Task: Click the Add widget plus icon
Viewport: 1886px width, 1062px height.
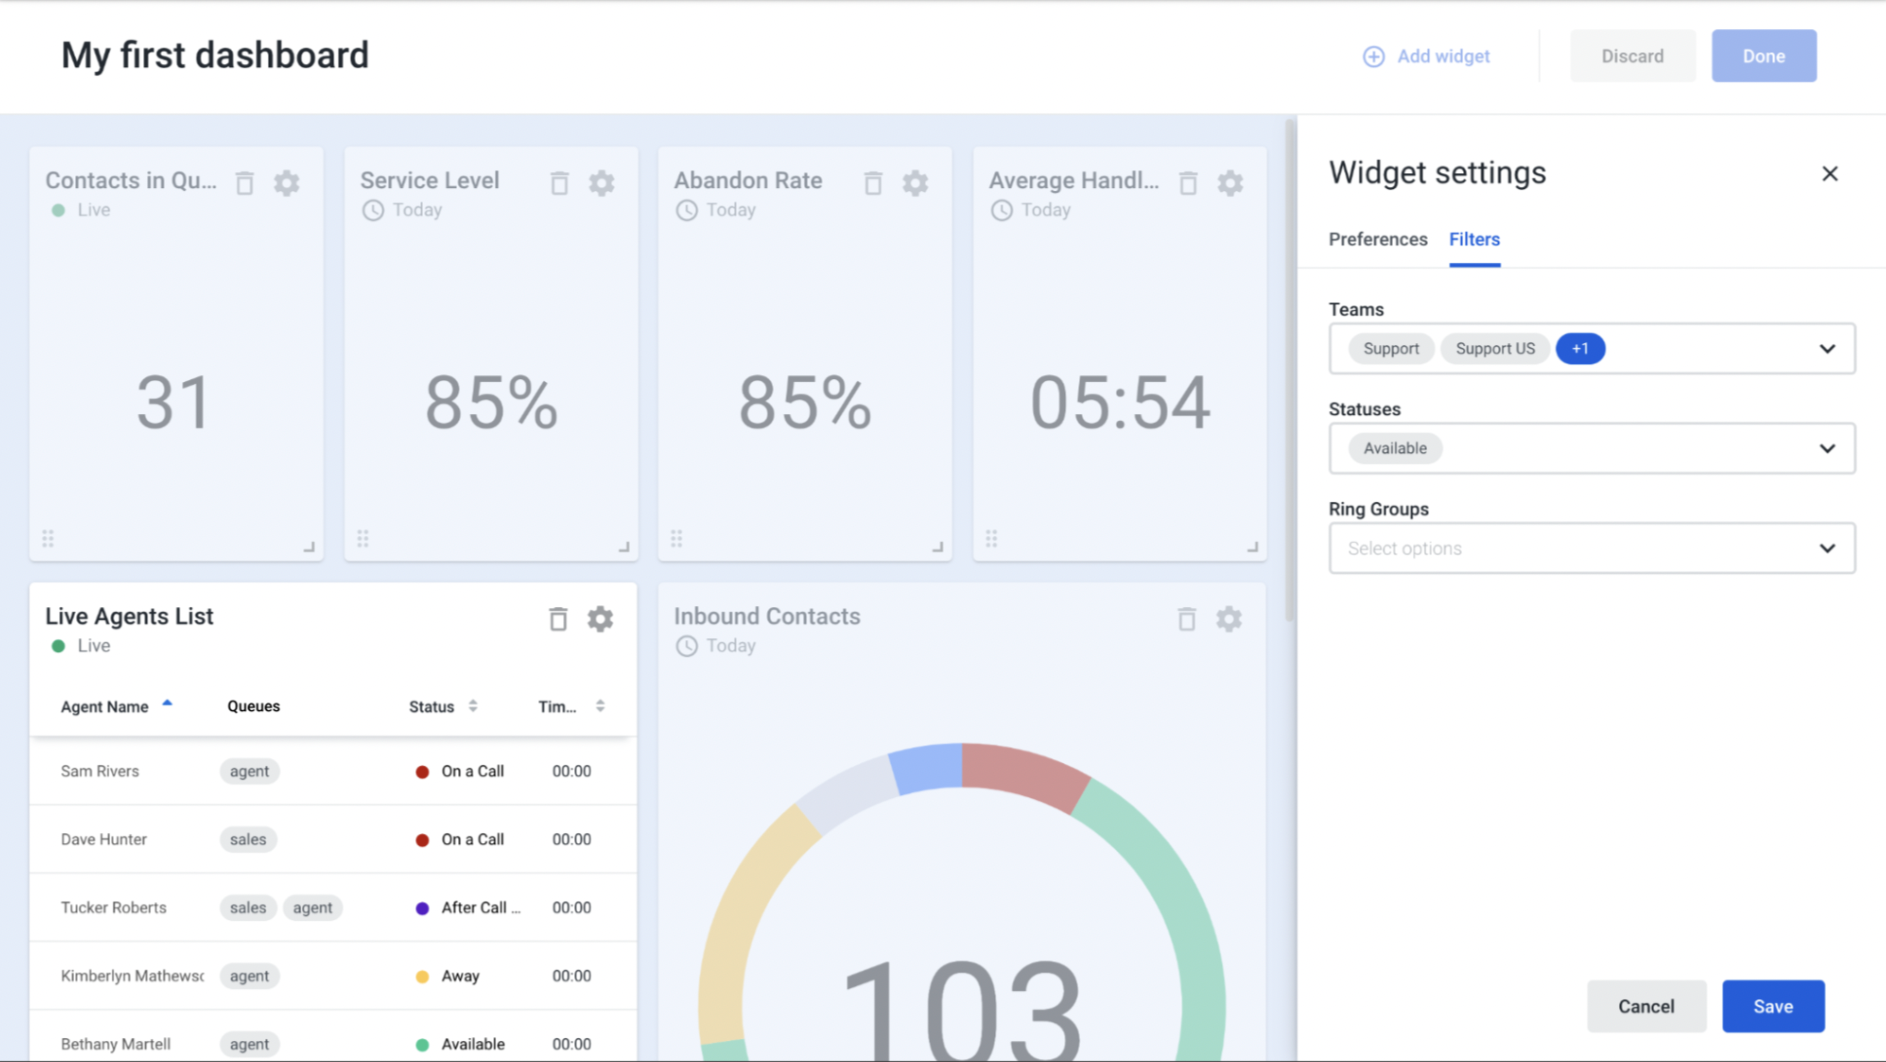Action: 1374,56
